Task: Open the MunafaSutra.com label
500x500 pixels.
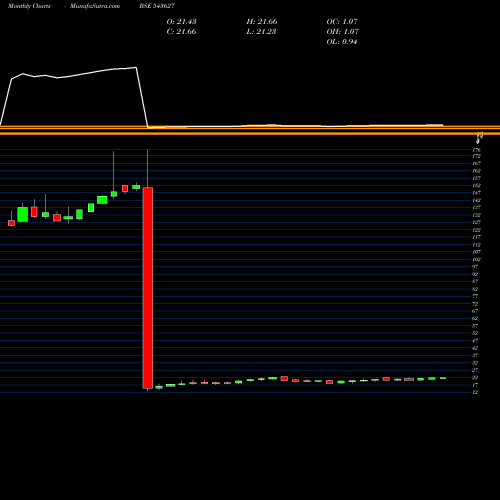Action: coord(95,6)
